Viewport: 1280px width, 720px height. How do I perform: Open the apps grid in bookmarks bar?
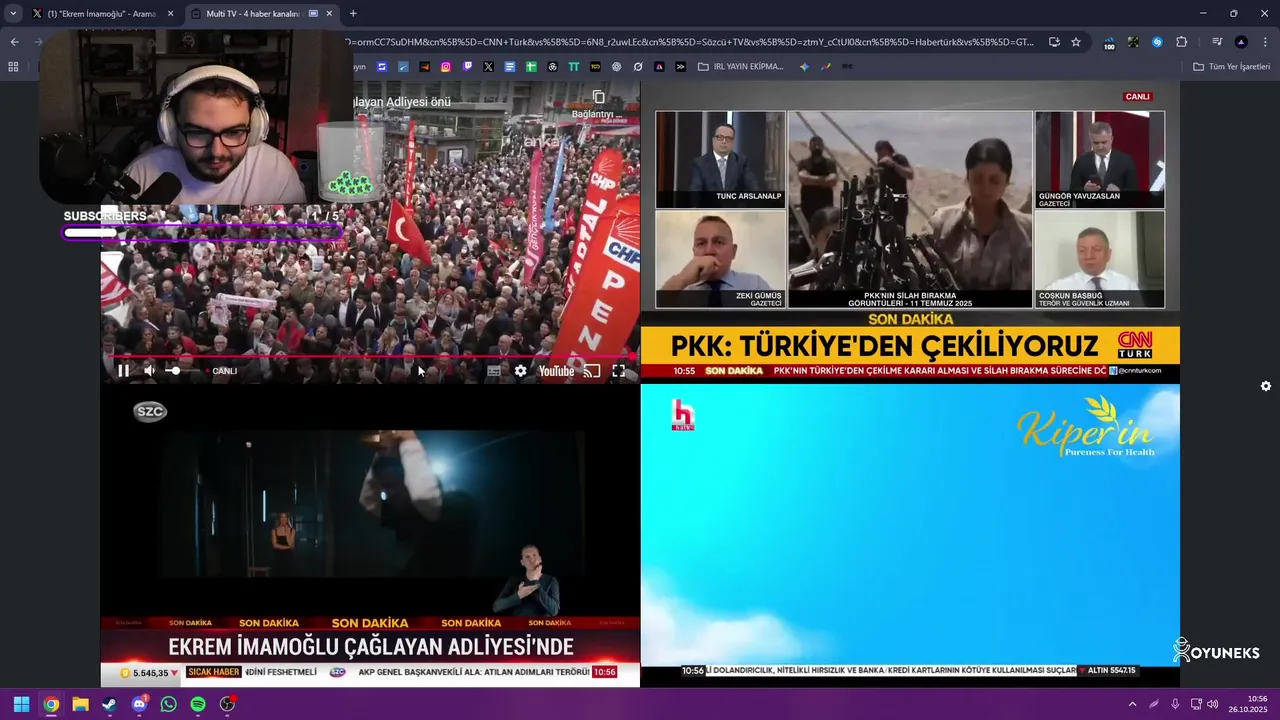click(x=13, y=67)
